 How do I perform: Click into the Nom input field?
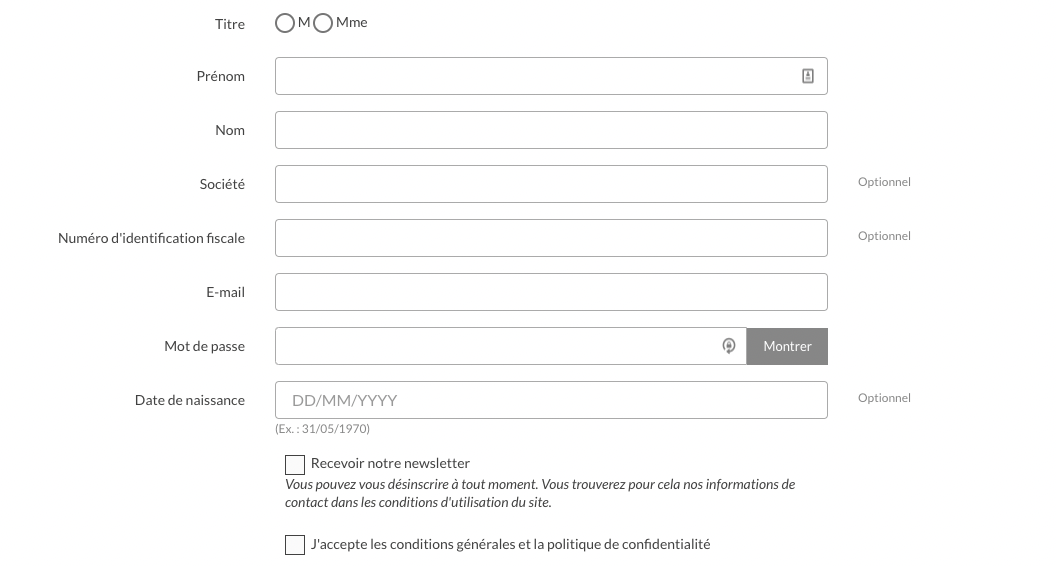pos(551,130)
